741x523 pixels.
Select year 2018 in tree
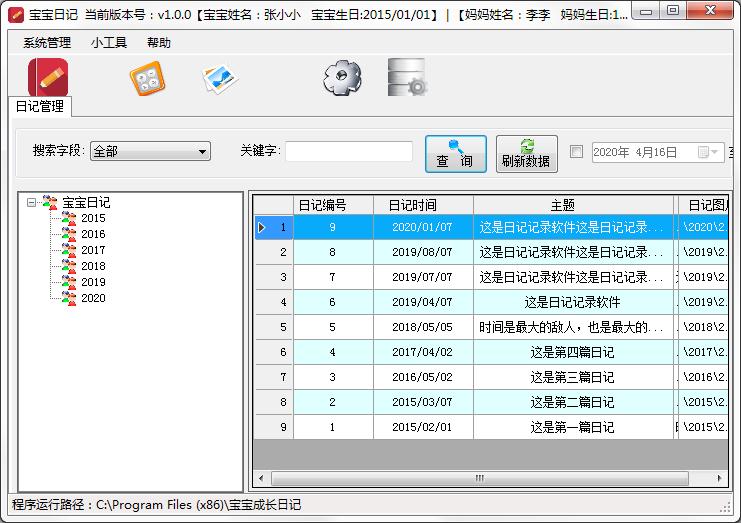[93, 266]
